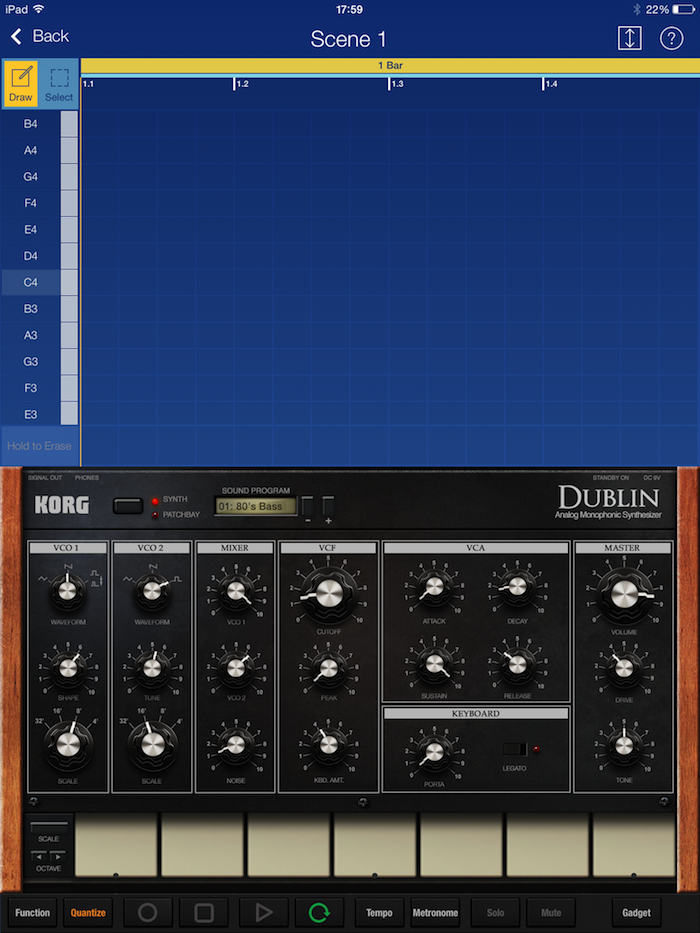
Task: Toggle the Metronome button
Action: coord(435,912)
